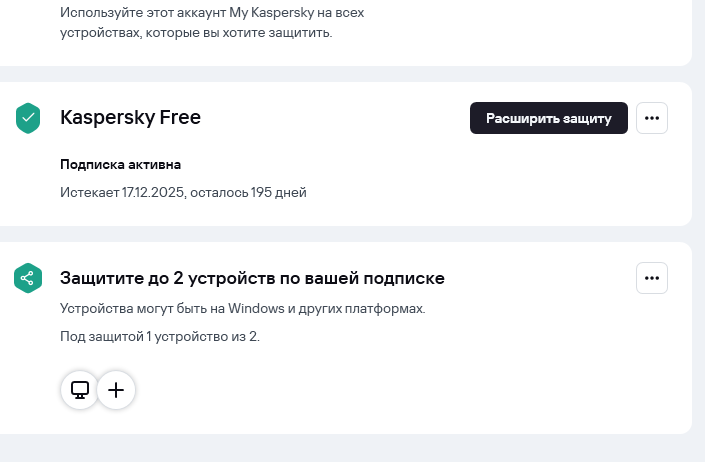Click the green share icon

point(28,278)
